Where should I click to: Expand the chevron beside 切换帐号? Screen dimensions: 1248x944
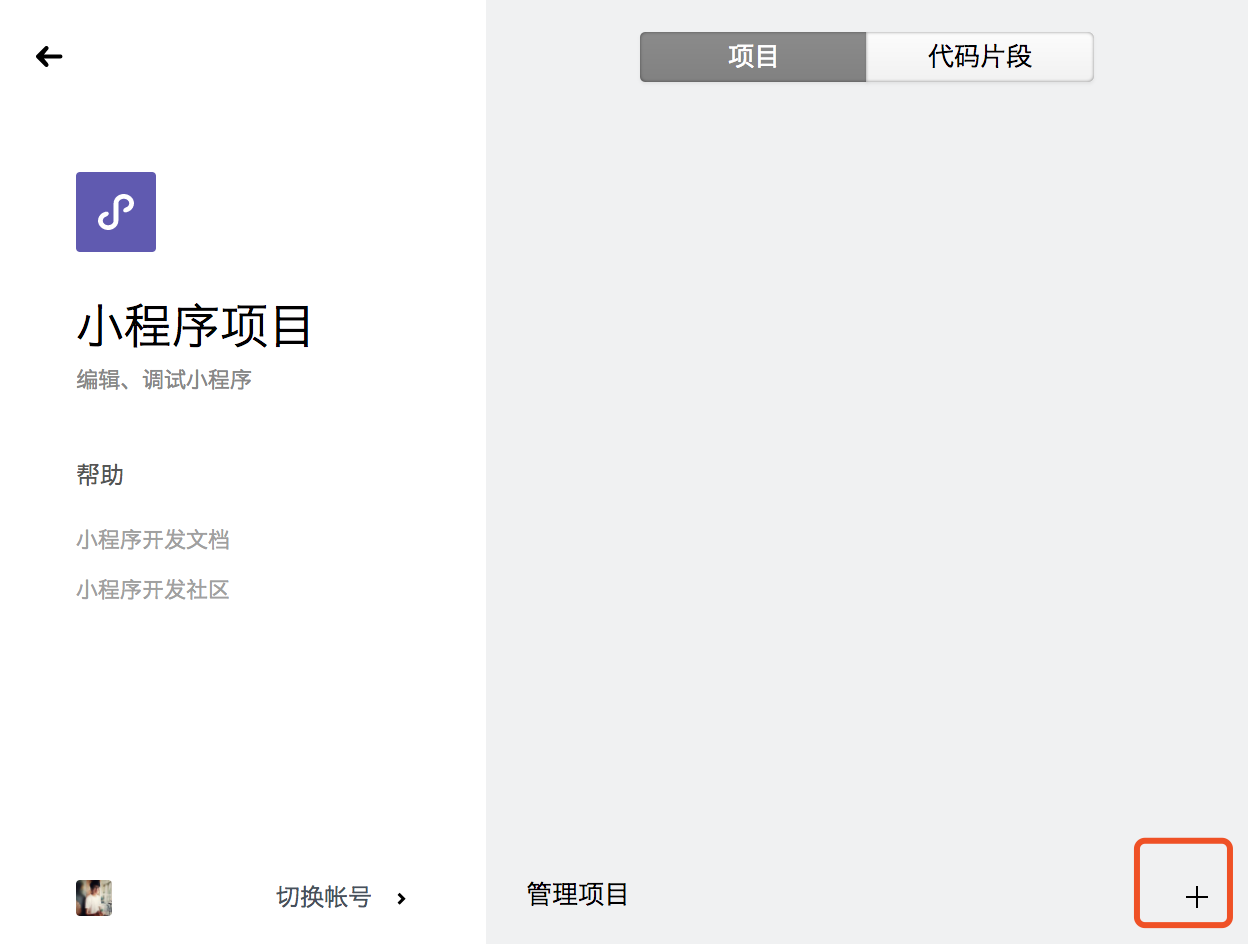pyautogui.click(x=401, y=898)
